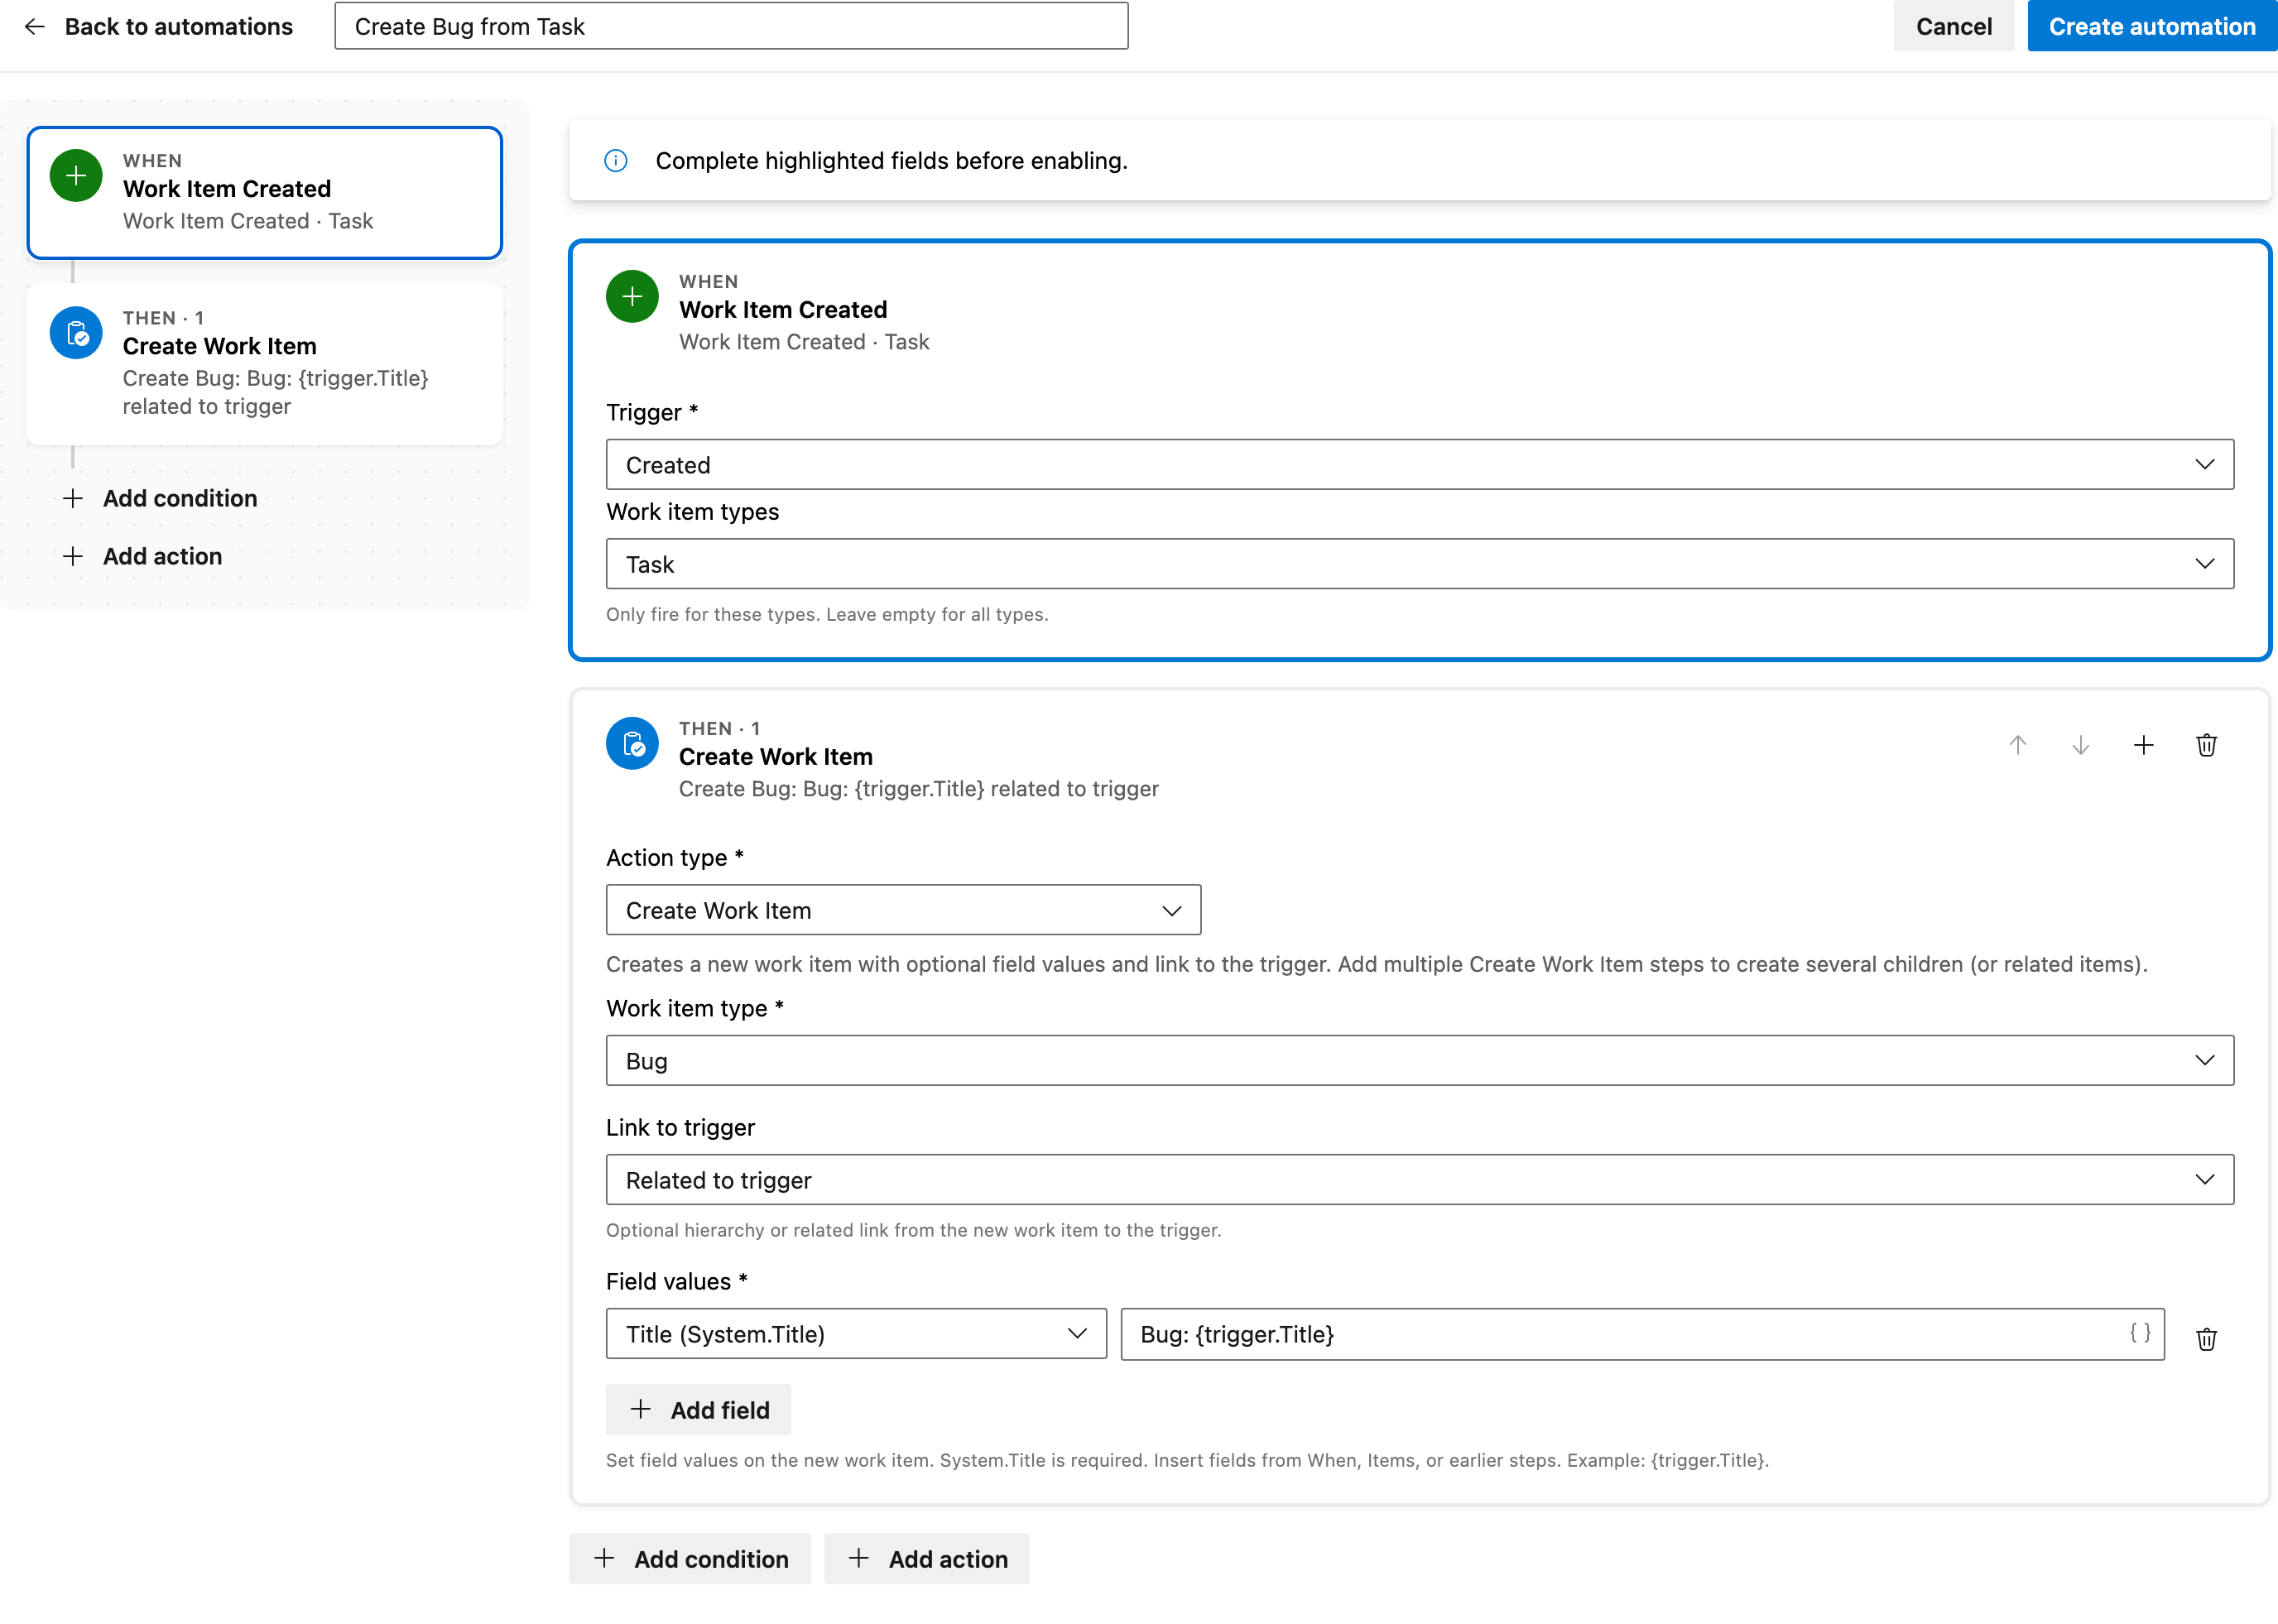
Task: Open the Link to trigger dropdown
Action: coord(1420,1180)
